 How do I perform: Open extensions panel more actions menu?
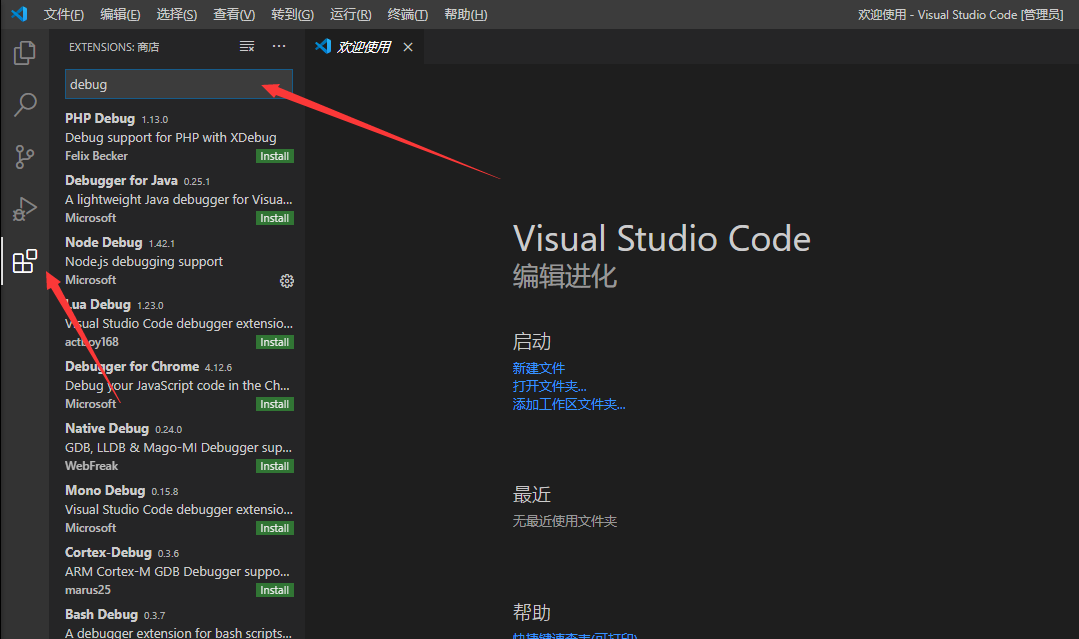coord(279,46)
